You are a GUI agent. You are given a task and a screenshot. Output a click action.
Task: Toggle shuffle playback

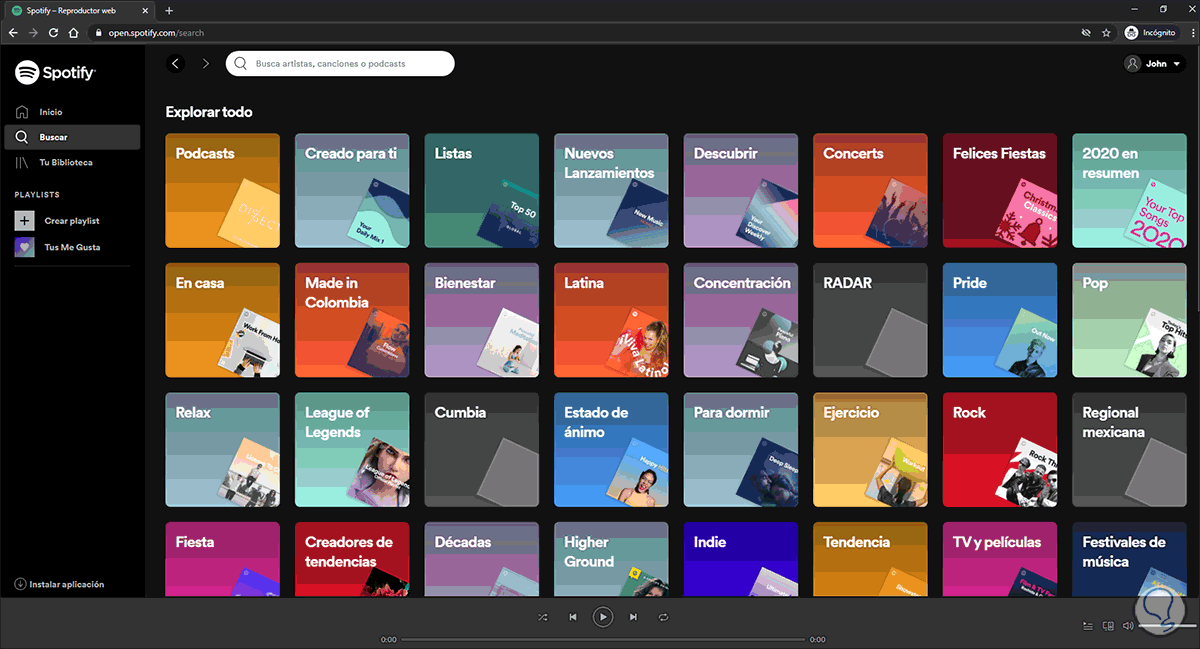[x=543, y=617]
